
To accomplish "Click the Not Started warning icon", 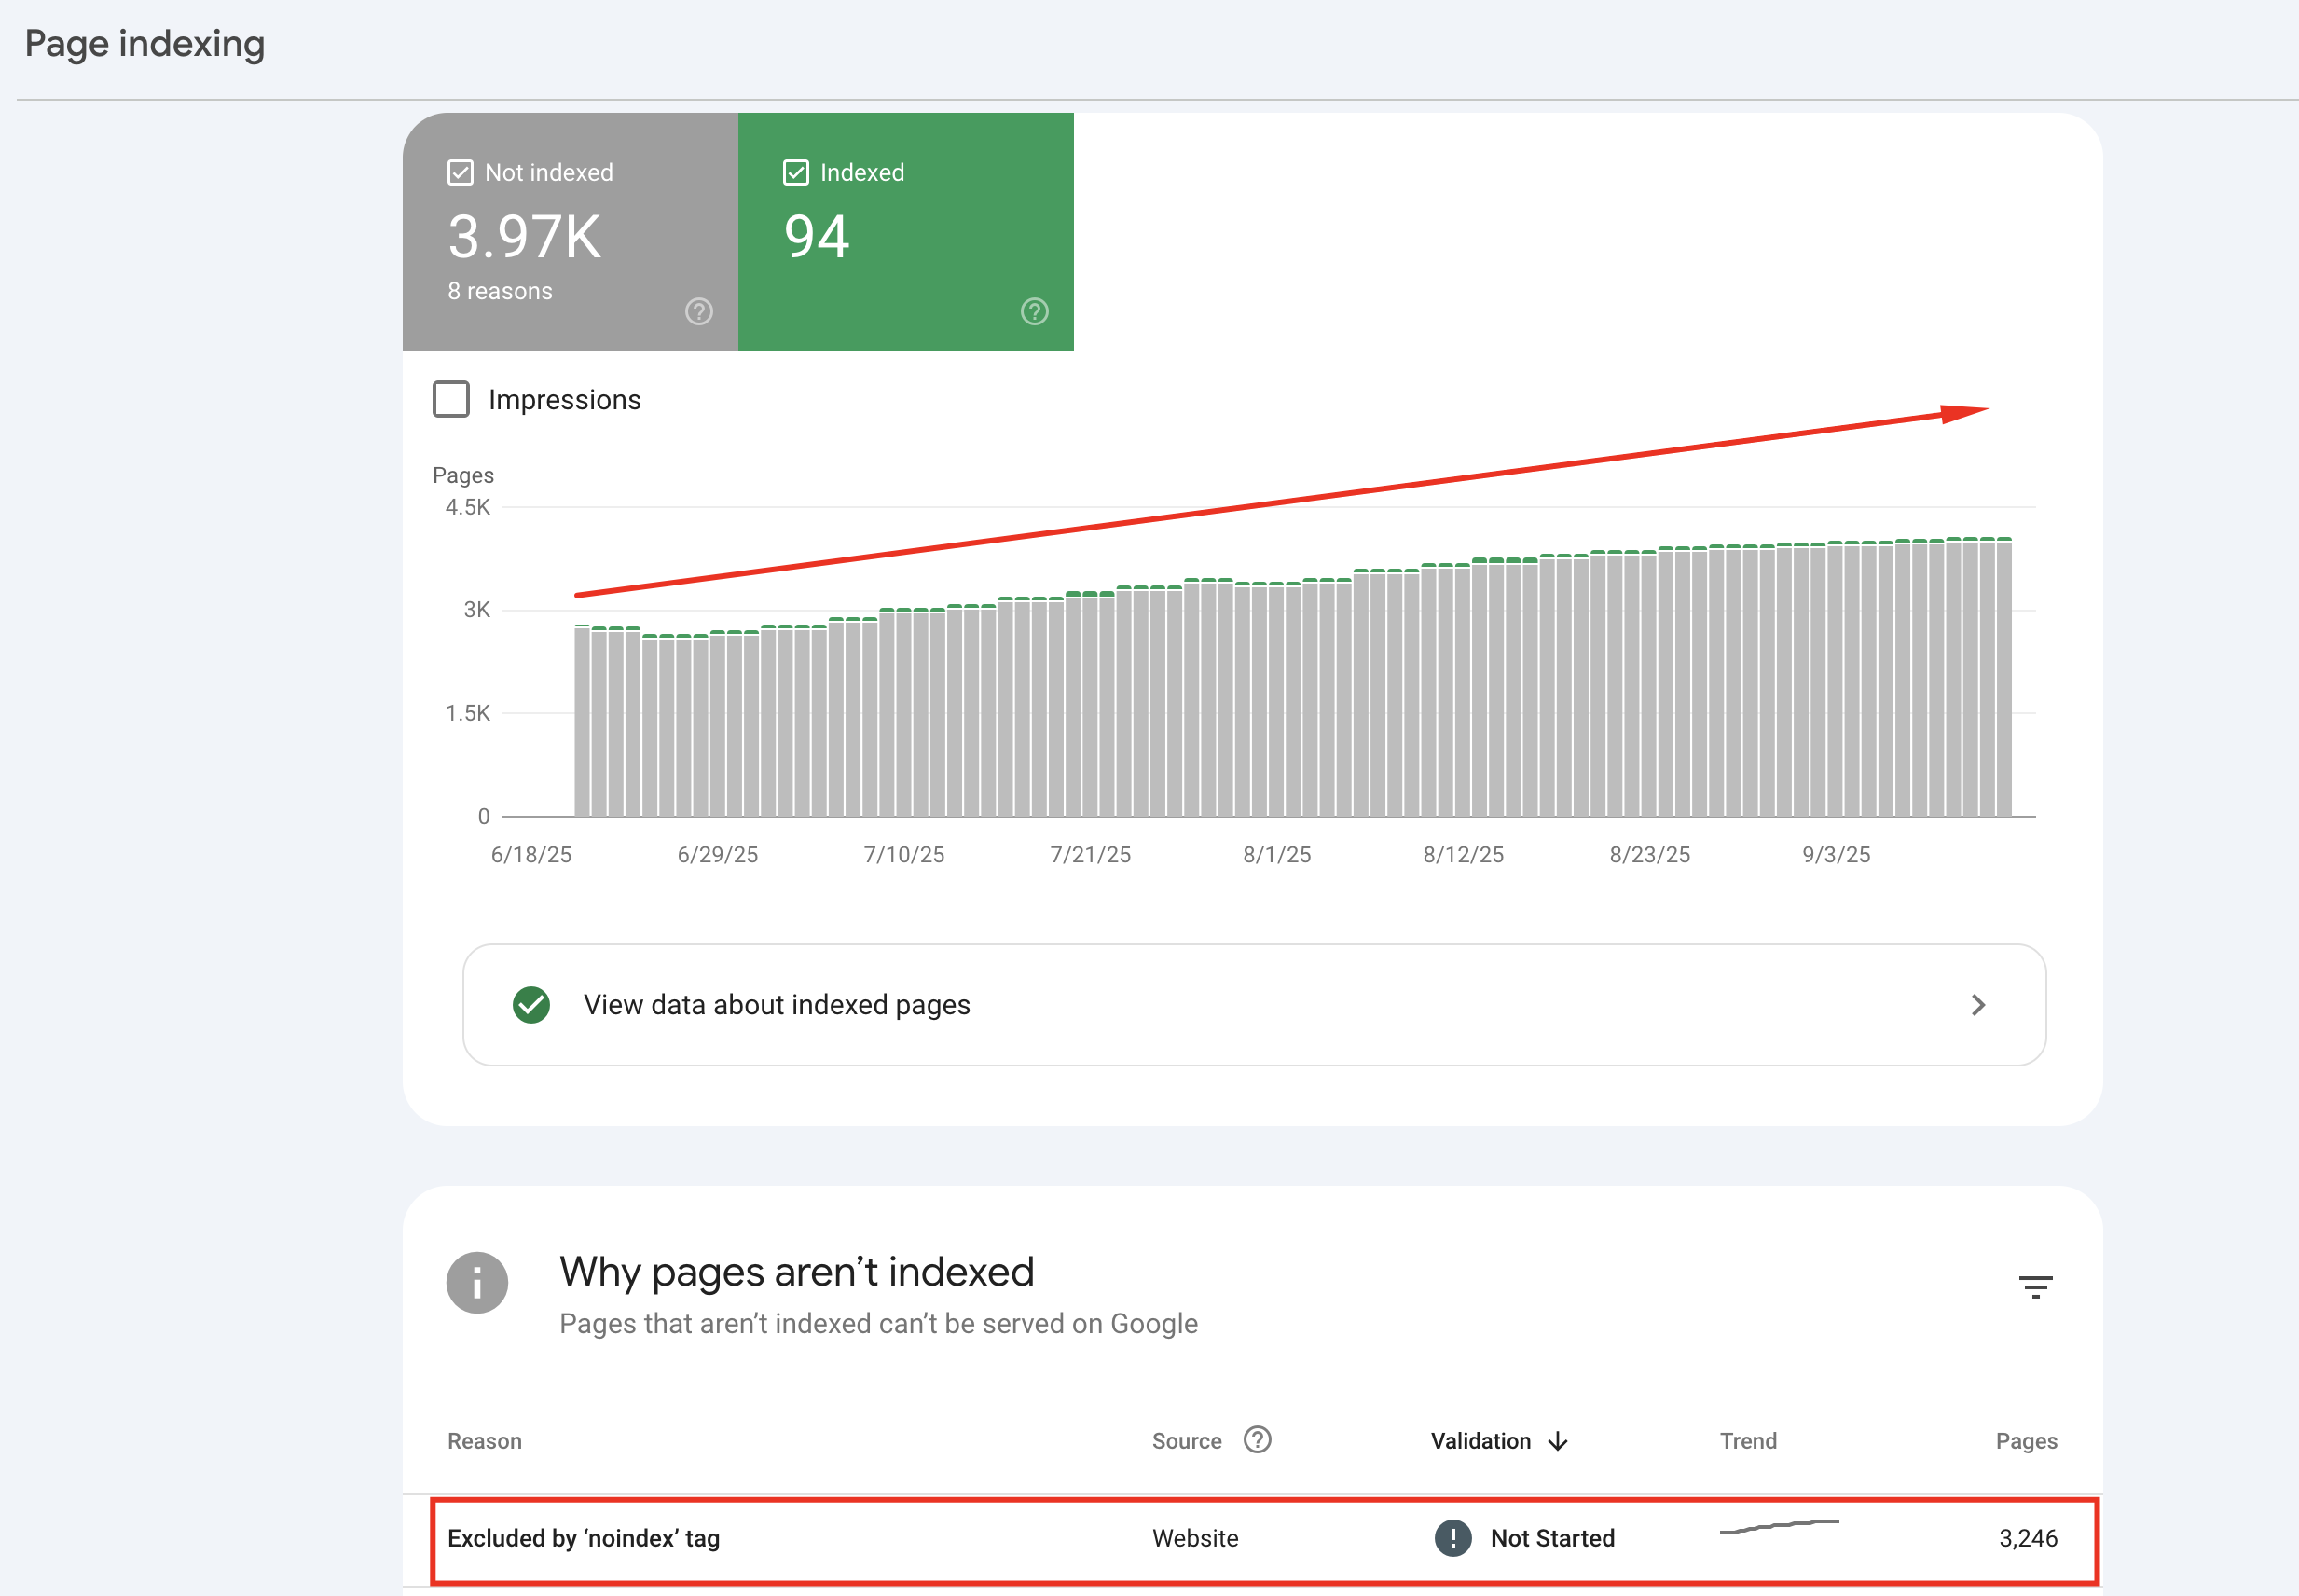I will click(x=1452, y=1538).
